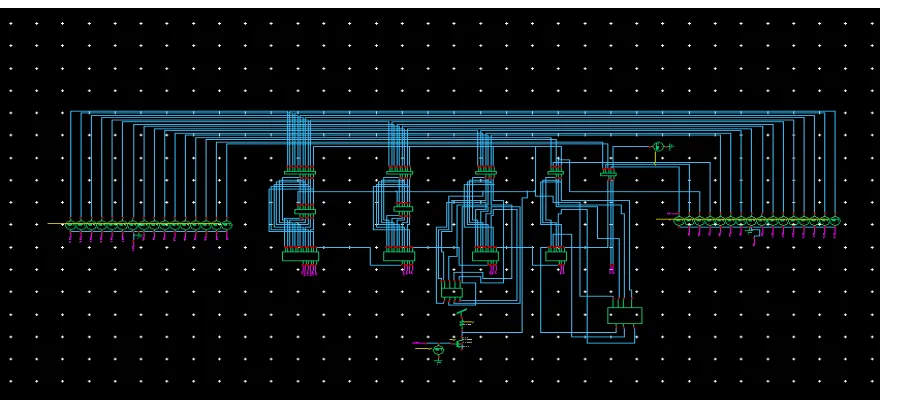898x400 pixels.
Task: Select the circular source symbol at top right
Action: click(658, 147)
